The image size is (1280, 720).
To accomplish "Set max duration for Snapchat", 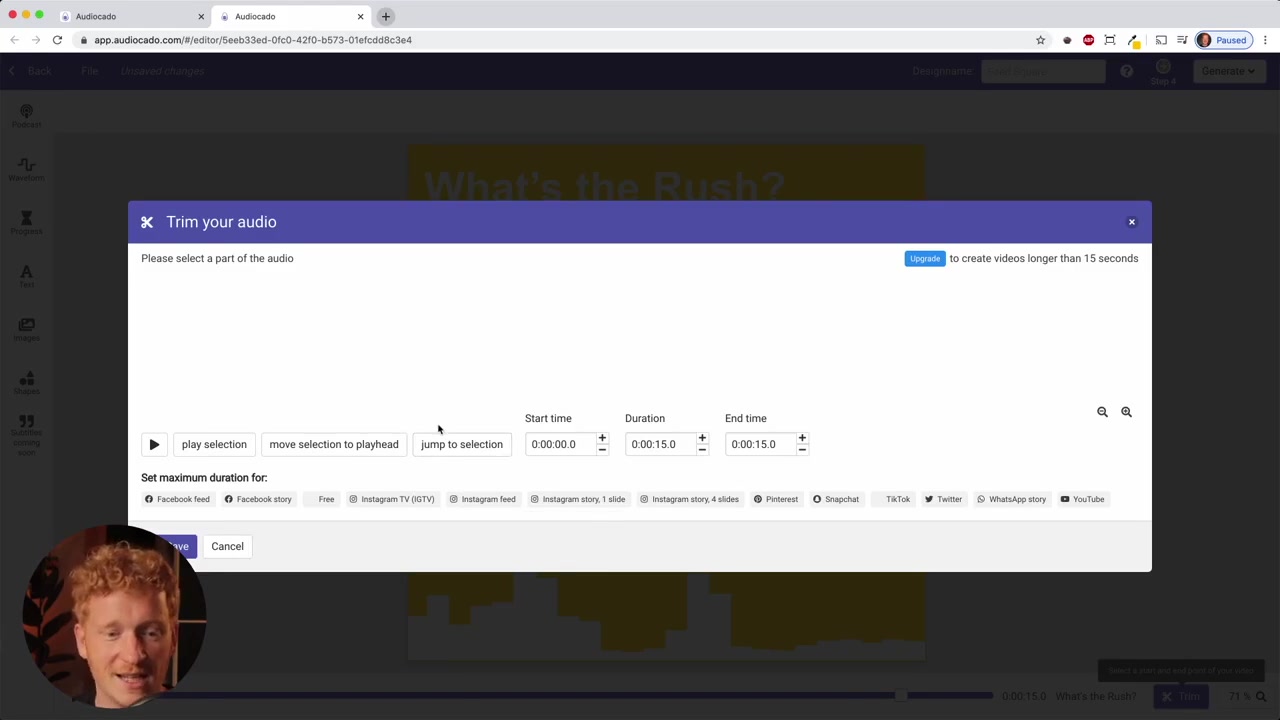I will pyautogui.click(x=836, y=499).
